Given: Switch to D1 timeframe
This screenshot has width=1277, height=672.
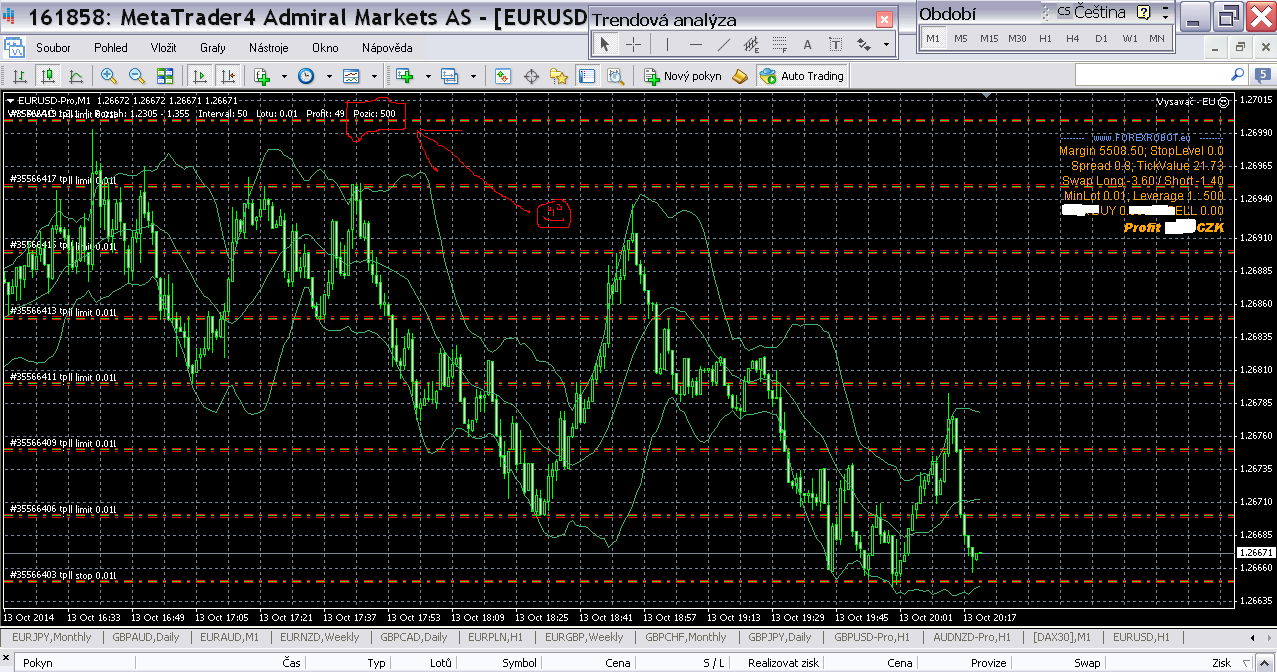Looking at the screenshot, I should click(x=1101, y=38).
